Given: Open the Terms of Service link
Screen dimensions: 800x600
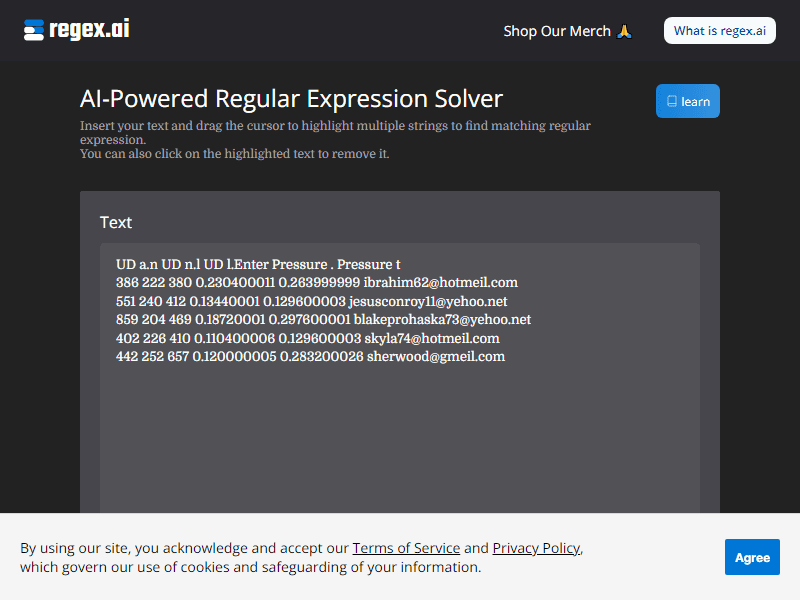Looking at the screenshot, I should (406, 548).
